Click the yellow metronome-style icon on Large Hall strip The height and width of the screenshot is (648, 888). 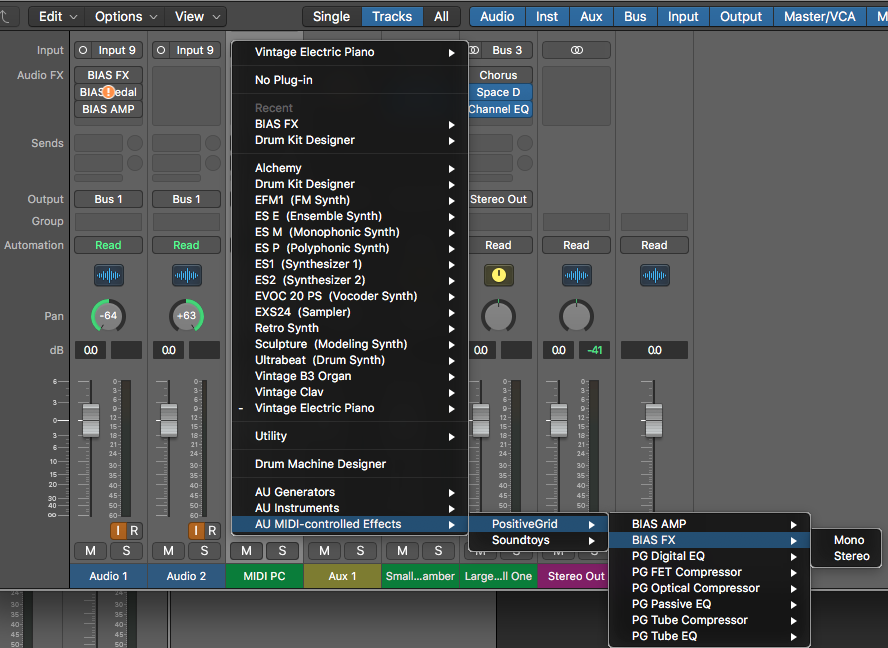[x=498, y=275]
